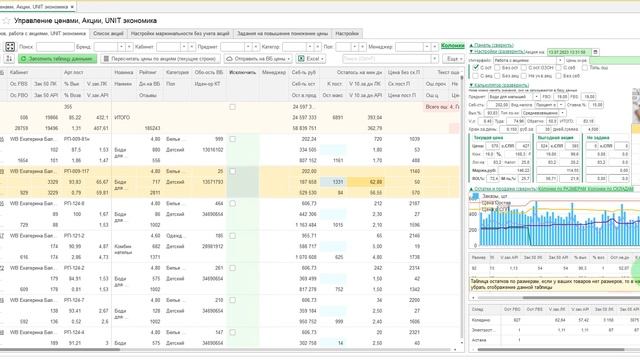Clear the Кабинет filter with its x button
Screen dimensions: 640x360
192,47
